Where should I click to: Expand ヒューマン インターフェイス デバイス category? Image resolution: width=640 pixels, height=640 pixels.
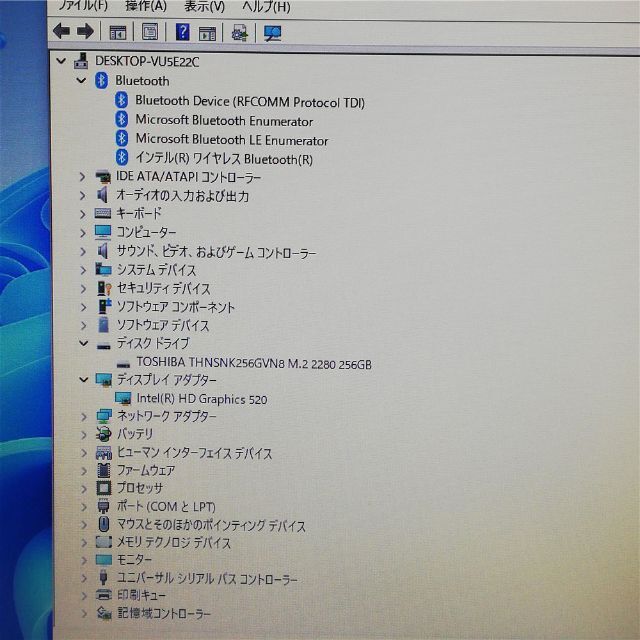click(84, 453)
